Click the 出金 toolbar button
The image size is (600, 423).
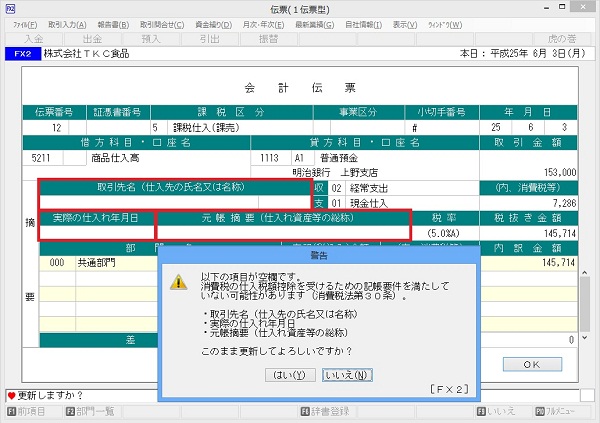point(92,39)
